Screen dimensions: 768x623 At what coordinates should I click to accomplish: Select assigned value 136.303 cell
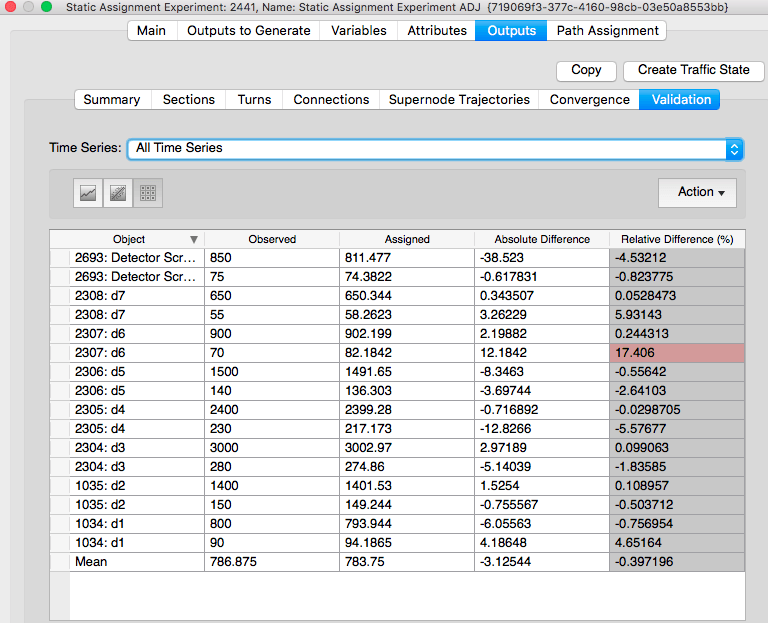coord(407,391)
